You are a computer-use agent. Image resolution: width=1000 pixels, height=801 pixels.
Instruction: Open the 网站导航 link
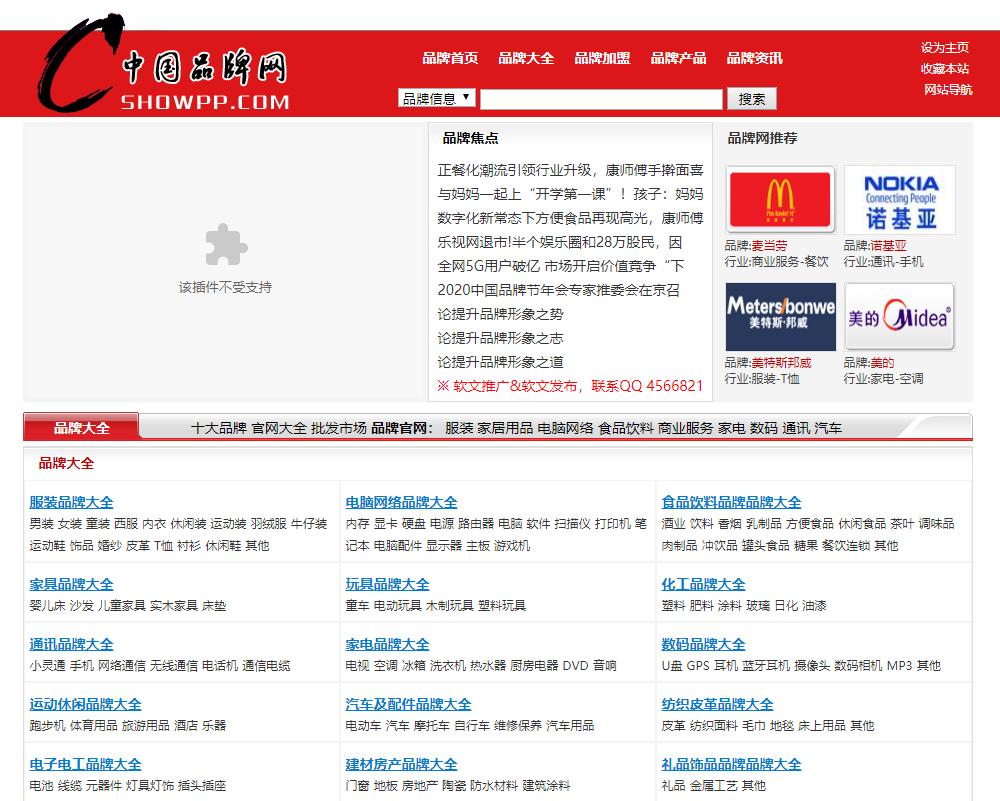pos(946,89)
